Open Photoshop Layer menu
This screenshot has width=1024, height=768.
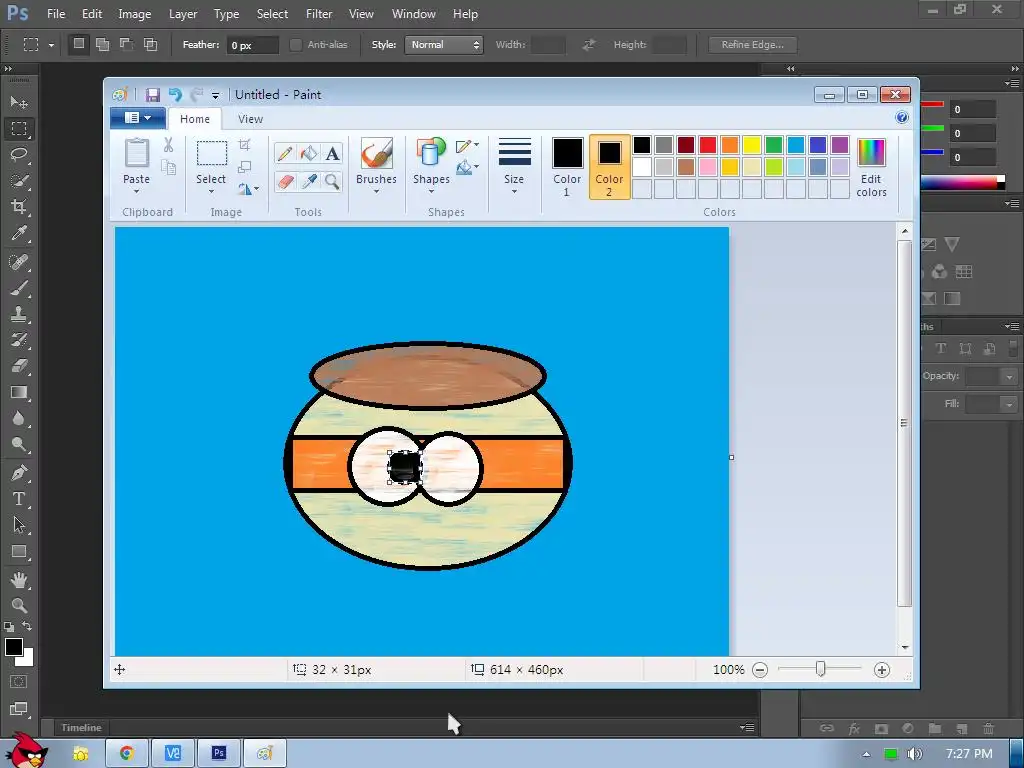pyautogui.click(x=183, y=14)
